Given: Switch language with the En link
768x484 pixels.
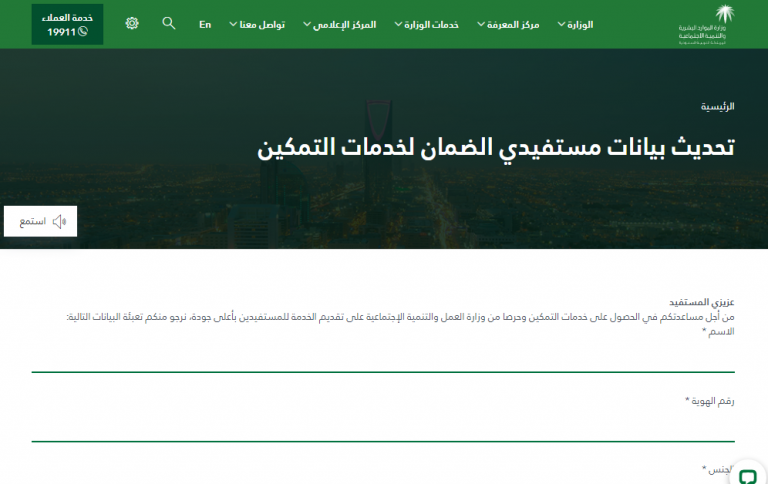Looking at the screenshot, I should pos(205,24).
